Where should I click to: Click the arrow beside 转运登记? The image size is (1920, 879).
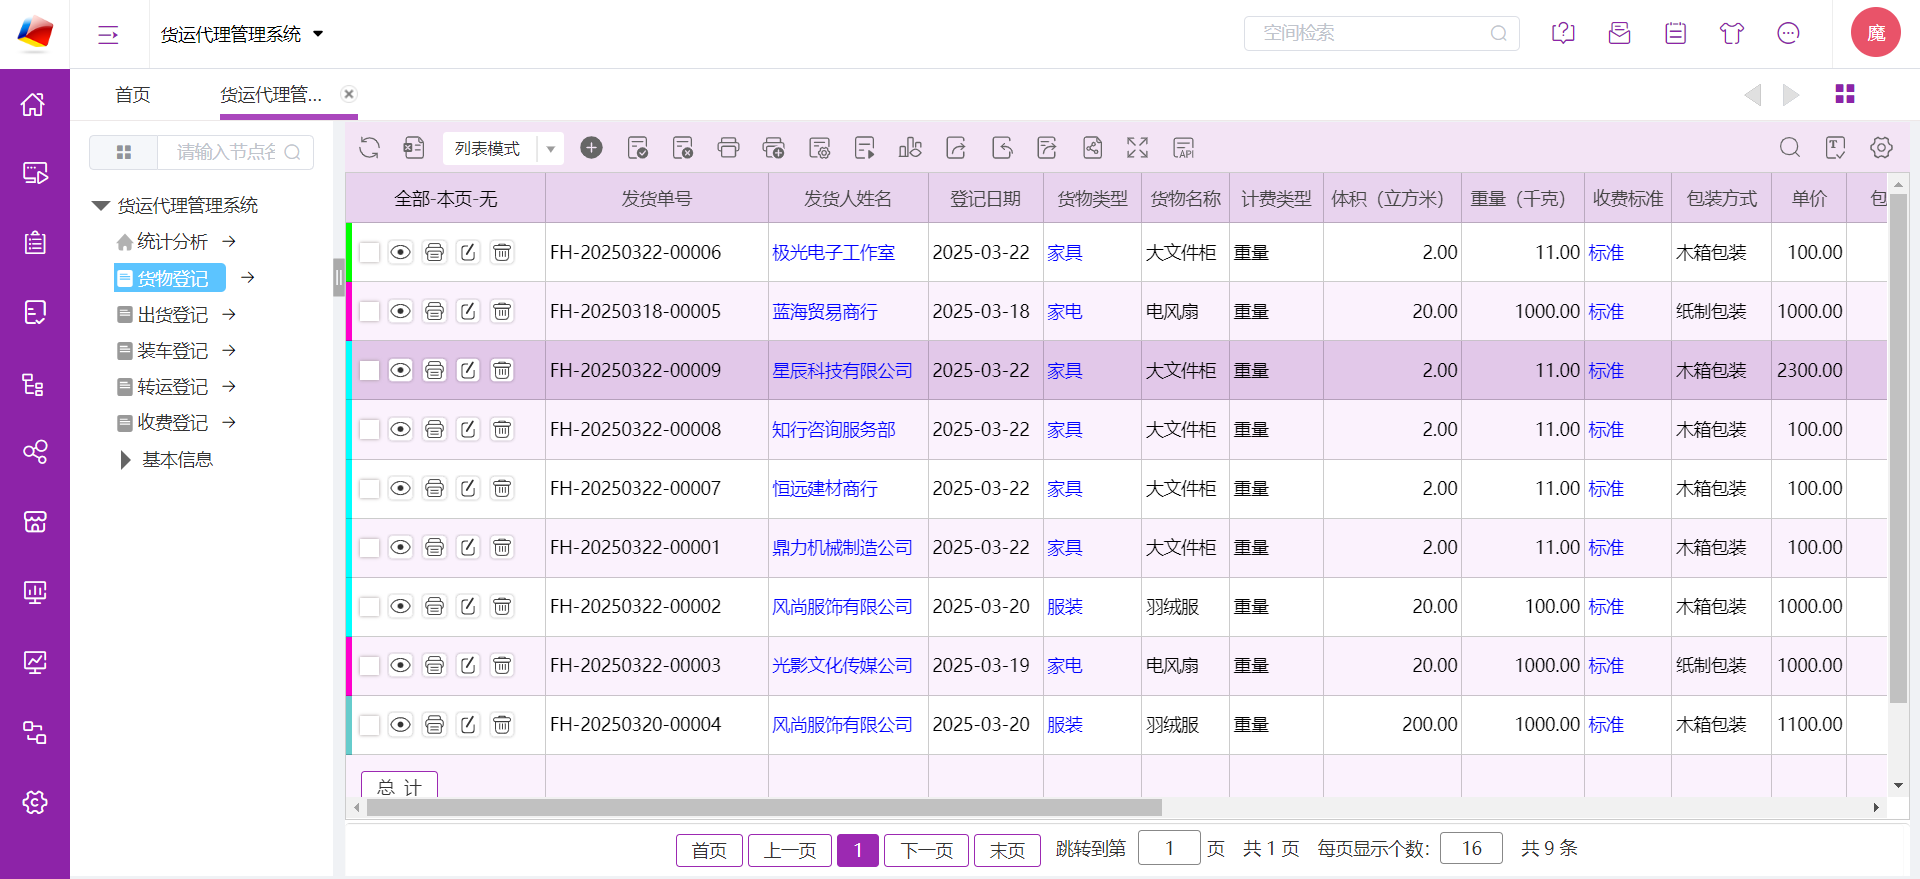(229, 386)
